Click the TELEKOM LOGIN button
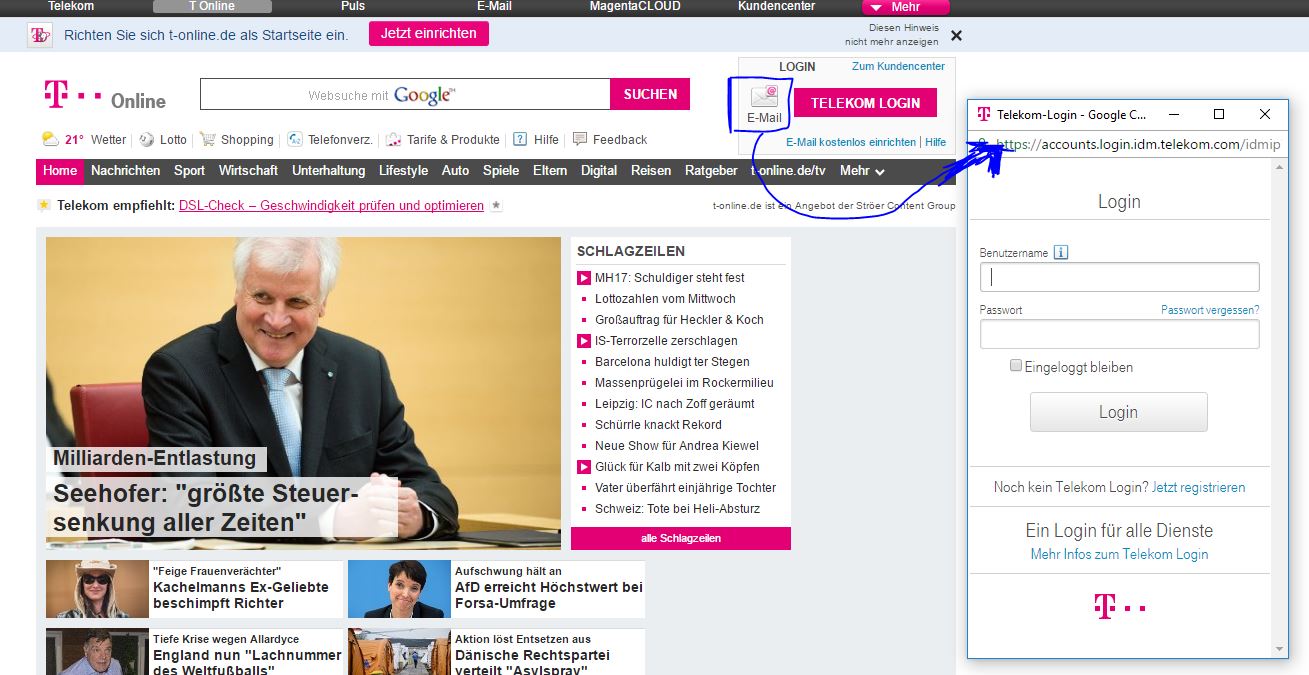The width and height of the screenshot is (1309, 675). click(x=865, y=103)
